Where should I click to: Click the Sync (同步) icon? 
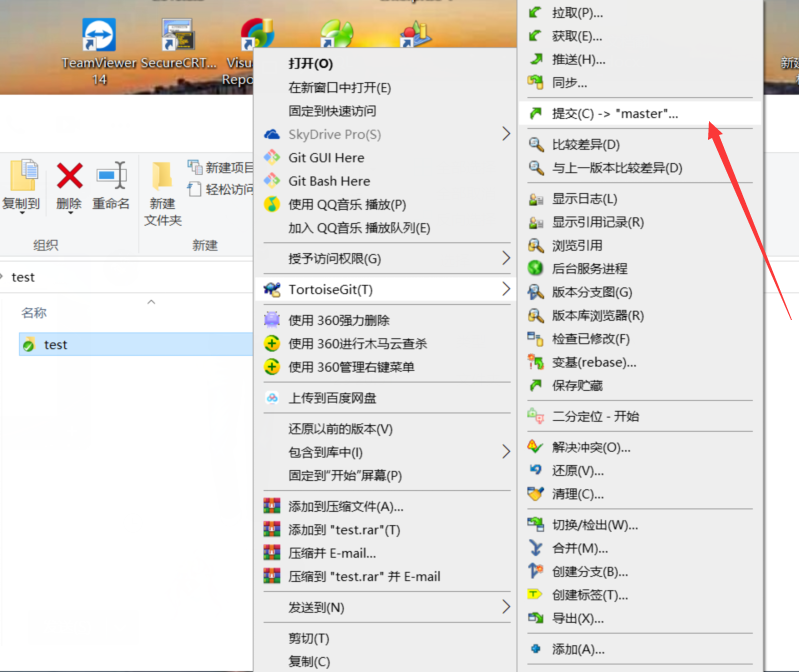point(535,82)
